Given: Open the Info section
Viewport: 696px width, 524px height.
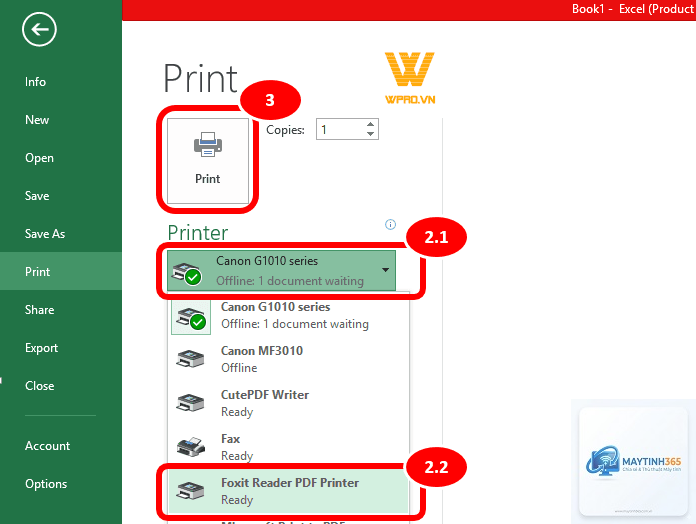Looking at the screenshot, I should point(35,82).
